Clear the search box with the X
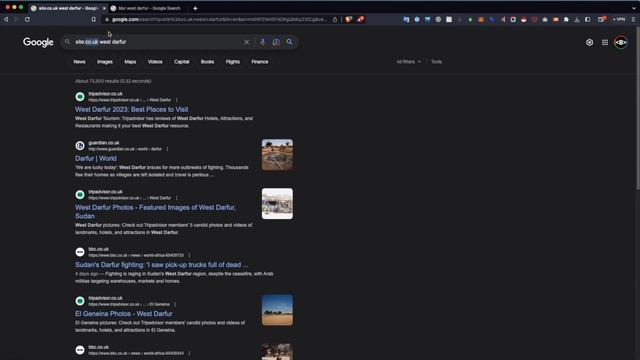Image resolution: width=640 pixels, height=360 pixels. tap(247, 42)
